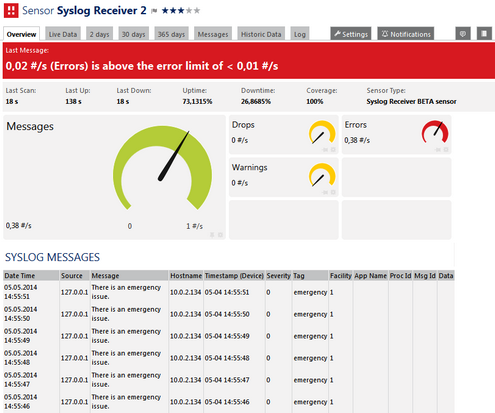Image resolution: width=495 pixels, height=413 pixels.
Task: Open the Notifications button
Action: point(406,34)
